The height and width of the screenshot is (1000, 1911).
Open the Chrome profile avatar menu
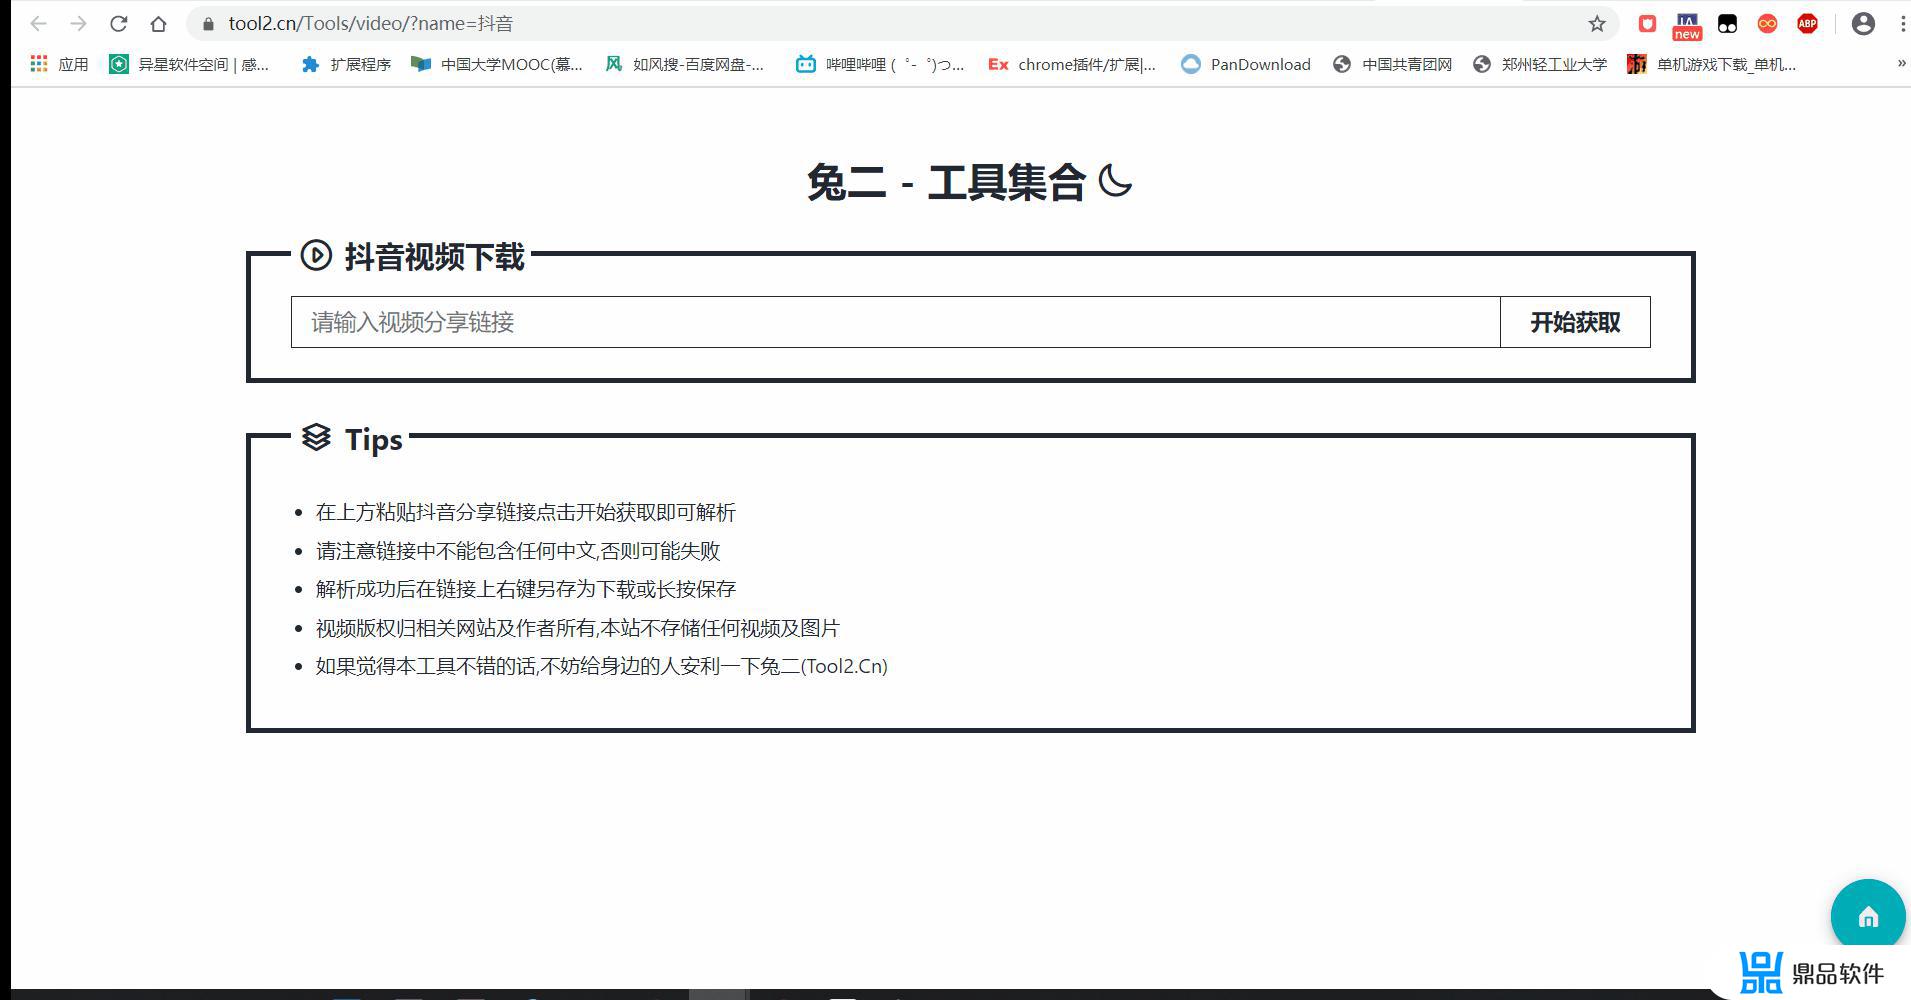point(1863,23)
